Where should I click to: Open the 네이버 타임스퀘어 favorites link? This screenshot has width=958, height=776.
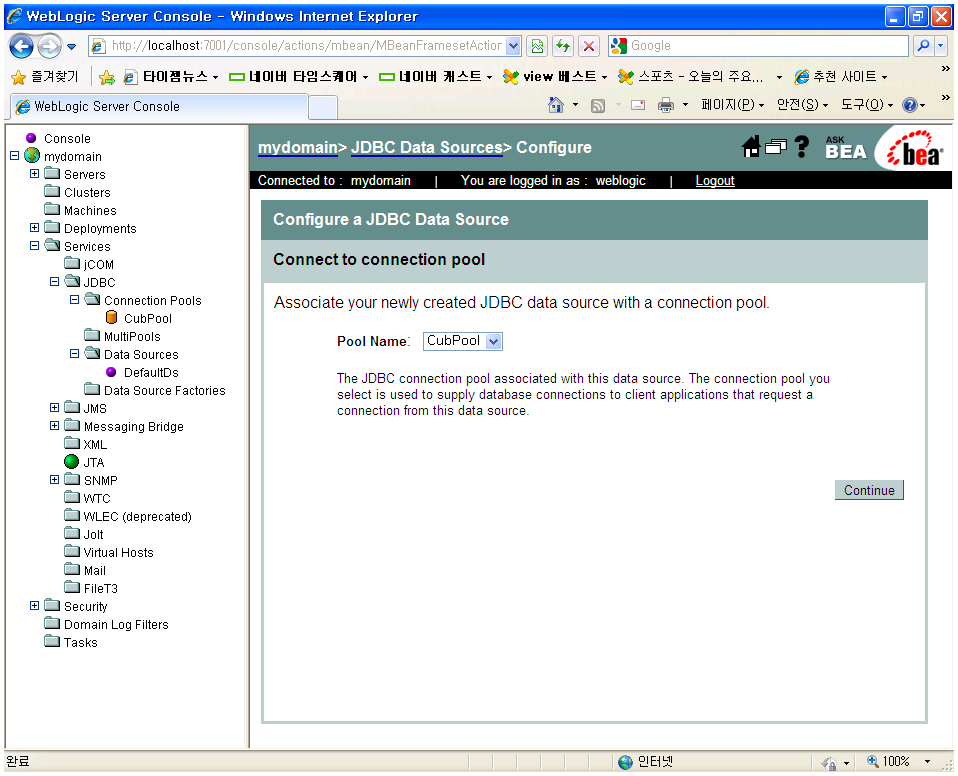(x=299, y=77)
